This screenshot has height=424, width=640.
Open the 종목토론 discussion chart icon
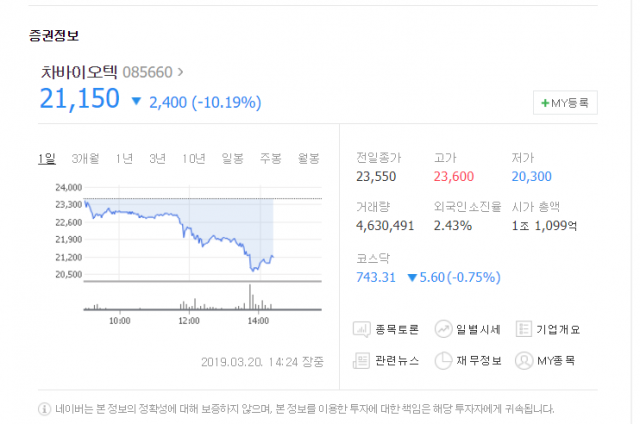click(x=361, y=329)
